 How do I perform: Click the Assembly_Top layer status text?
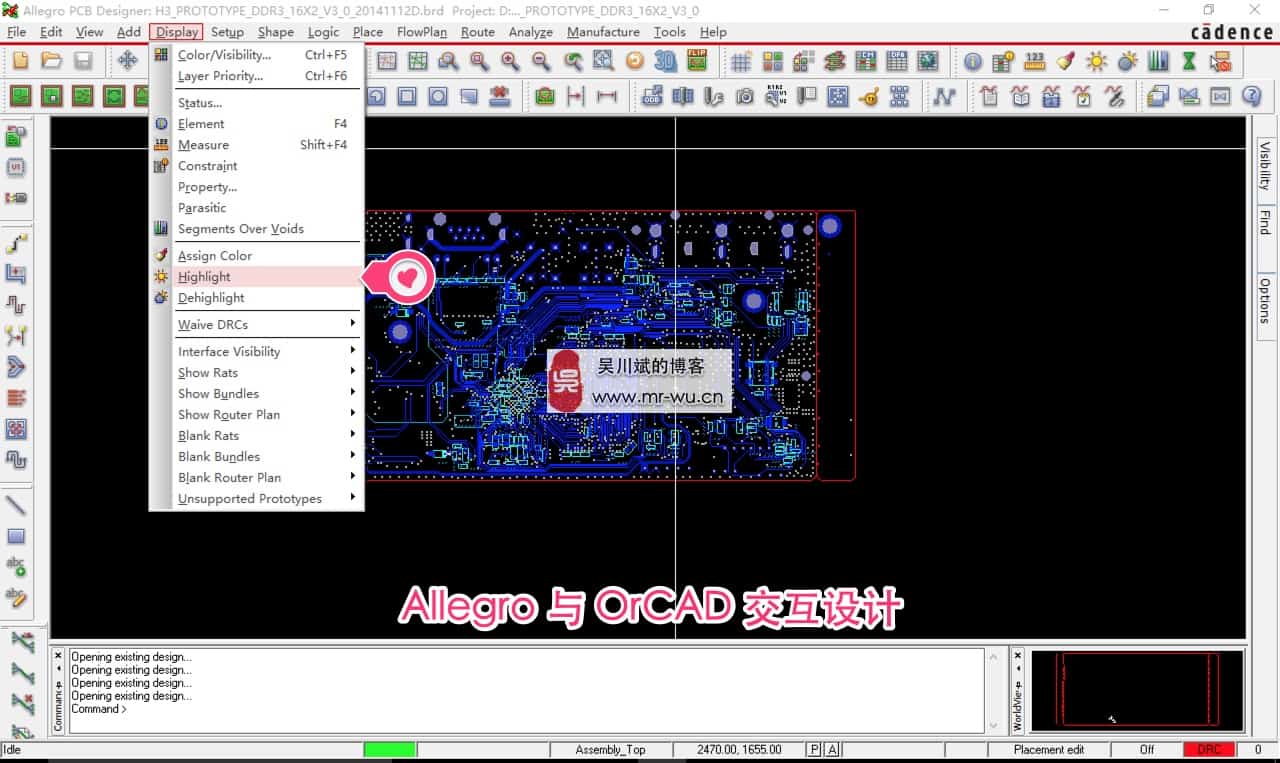(611, 750)
